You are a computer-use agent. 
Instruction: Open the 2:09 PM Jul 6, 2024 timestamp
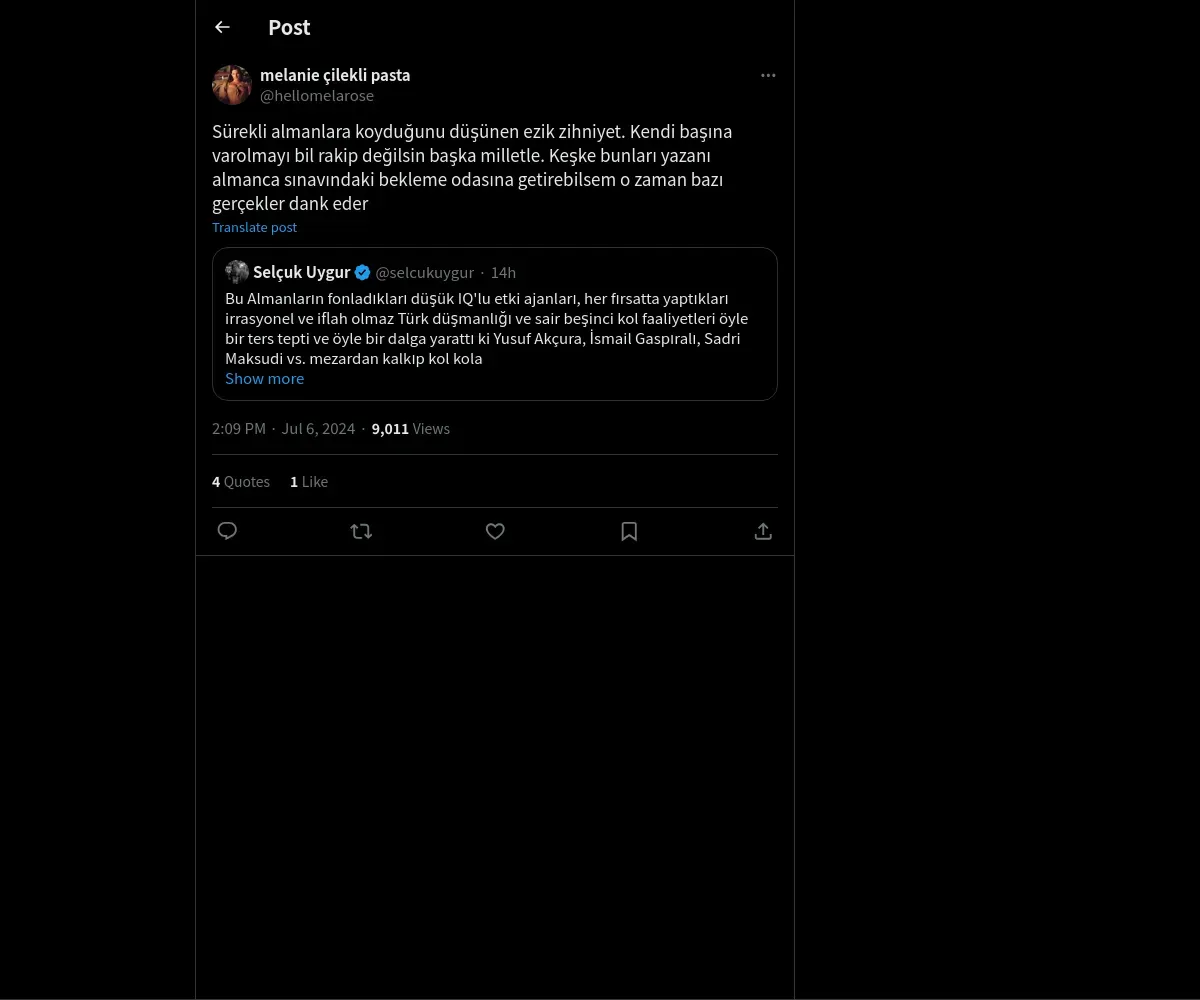pyautogui.click(x=283, y=428)
